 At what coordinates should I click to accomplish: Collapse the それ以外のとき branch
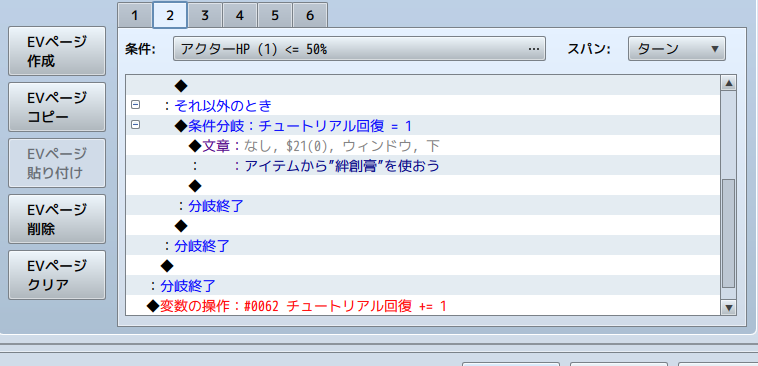pos(136,104)
